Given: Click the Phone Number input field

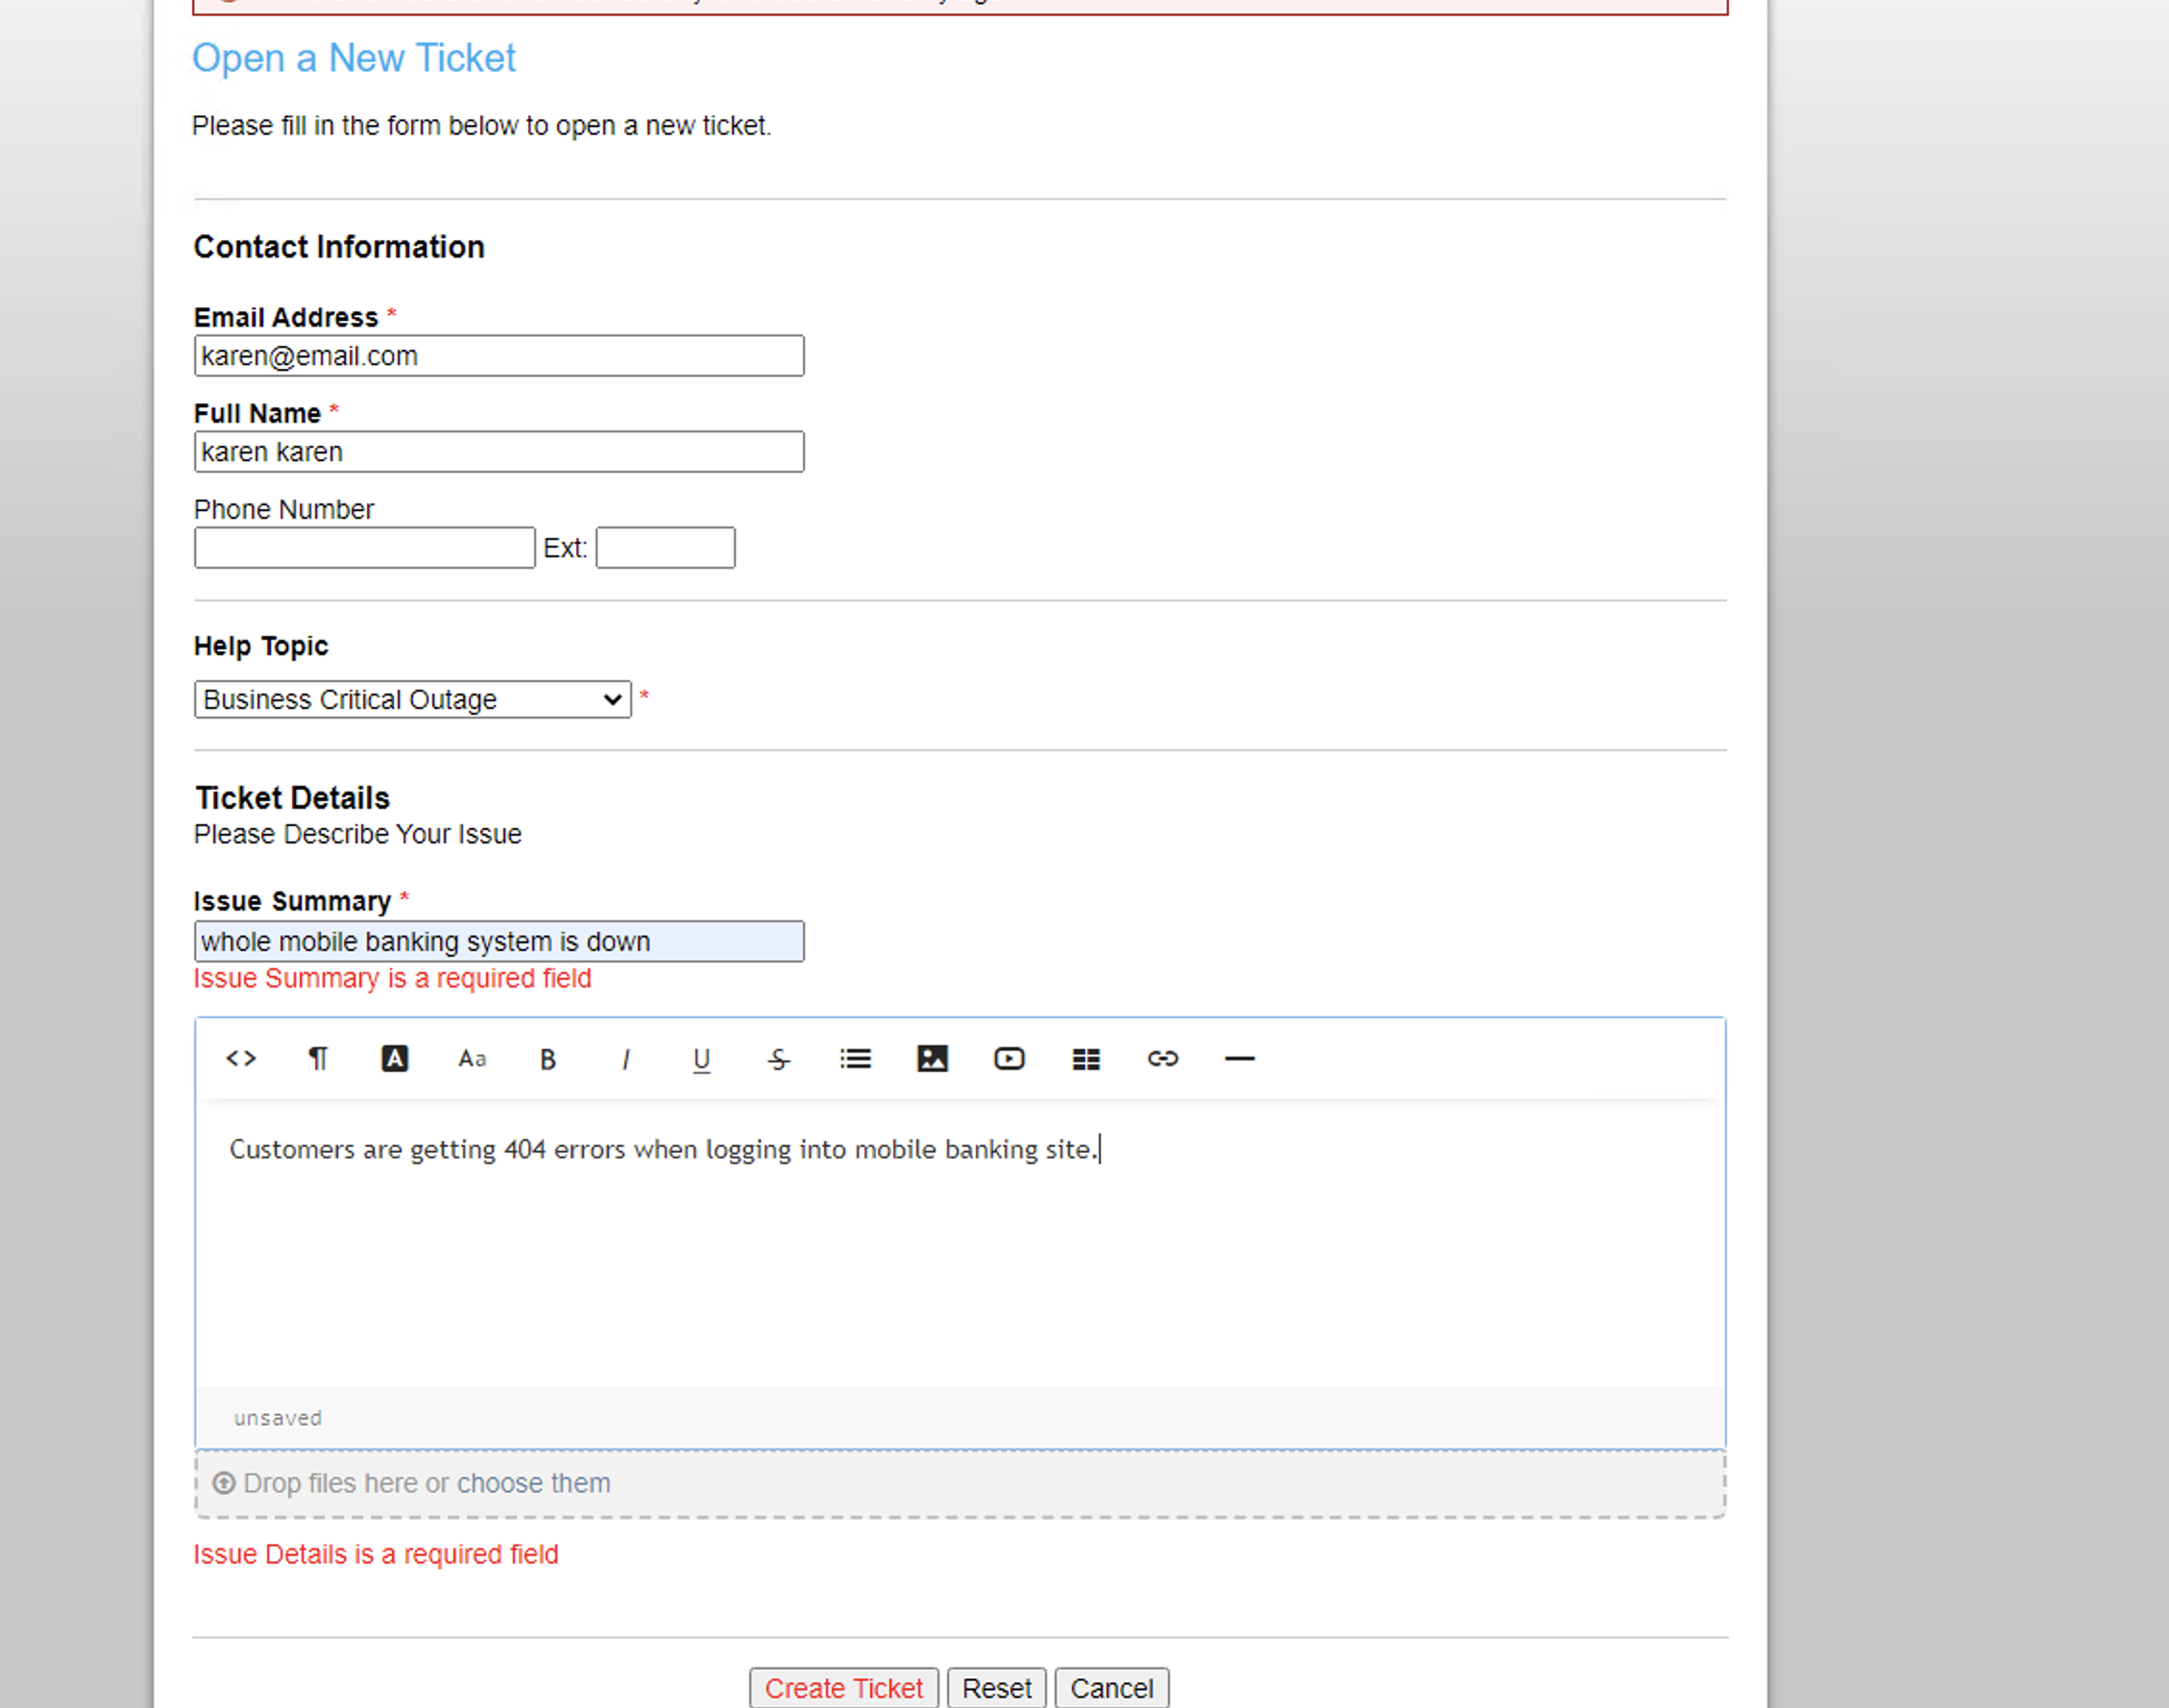Looking at the screenshot, I should [x=364, y=548].
